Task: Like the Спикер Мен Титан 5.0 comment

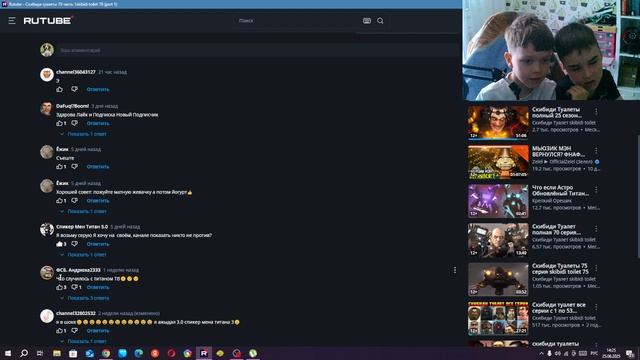Action: tap(60, 244)
